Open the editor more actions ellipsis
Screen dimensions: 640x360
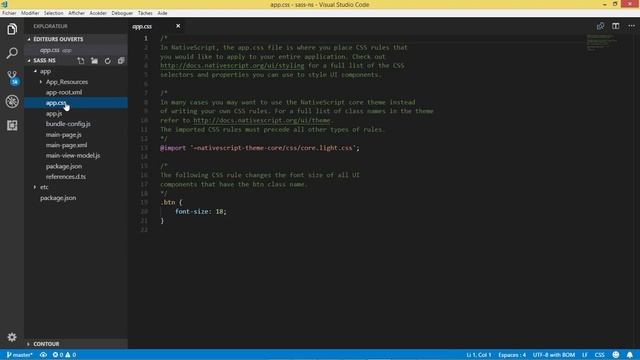(631, 26)
